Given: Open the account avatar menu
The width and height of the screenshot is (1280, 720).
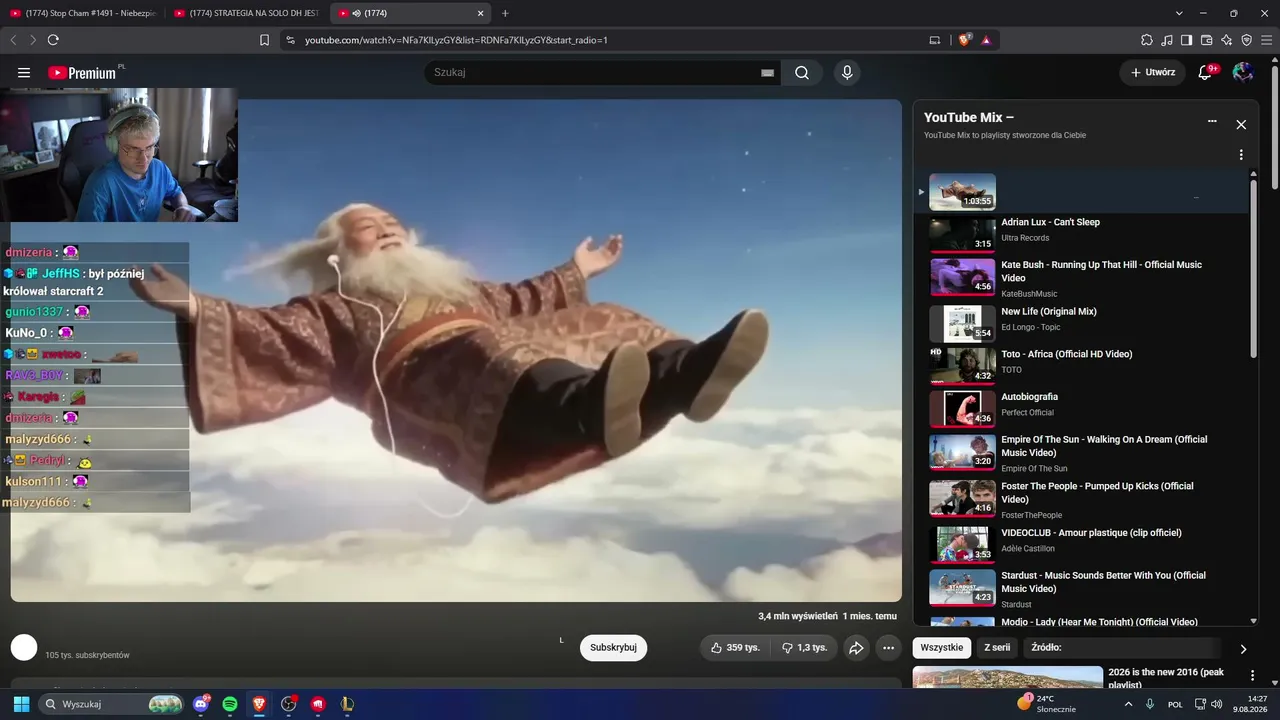Looking at the screenshot, I should [1243, 73].
